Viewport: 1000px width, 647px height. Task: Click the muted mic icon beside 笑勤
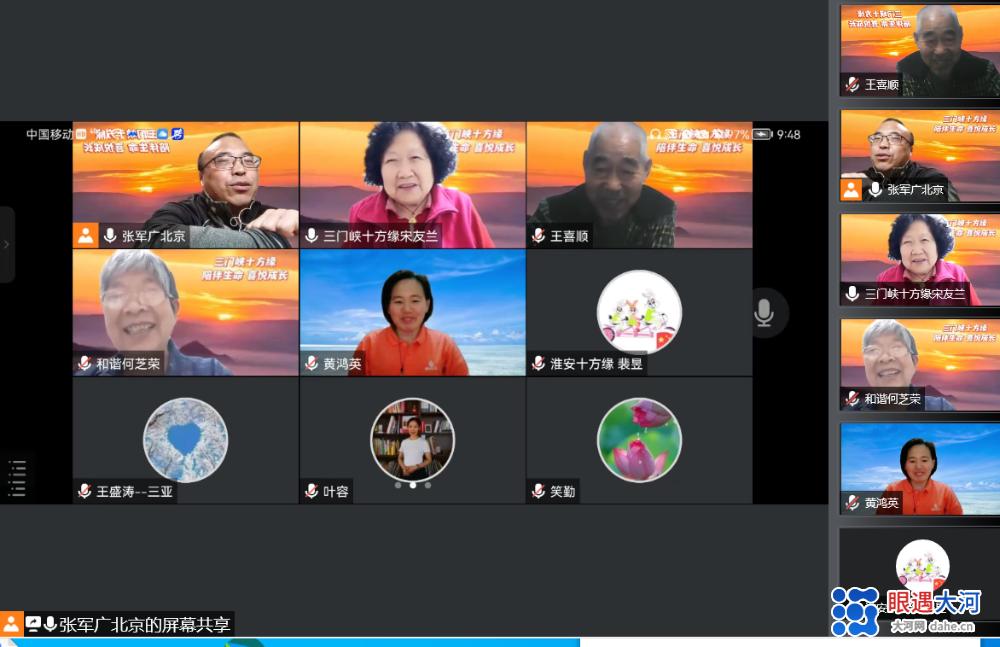[538, 491]
